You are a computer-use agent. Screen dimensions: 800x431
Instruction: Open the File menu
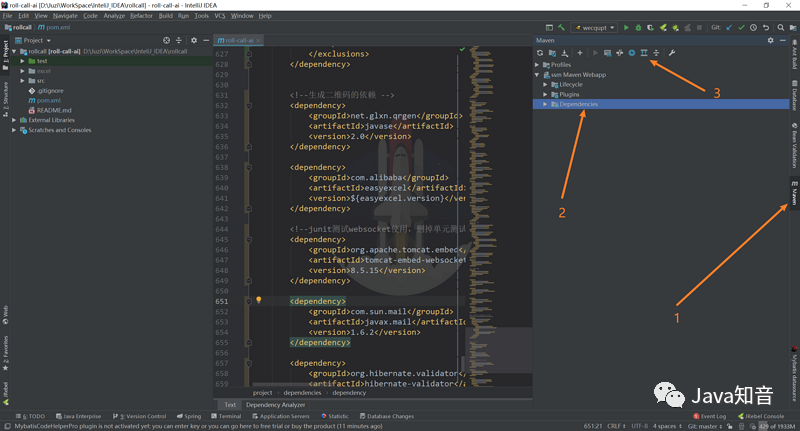7,16
